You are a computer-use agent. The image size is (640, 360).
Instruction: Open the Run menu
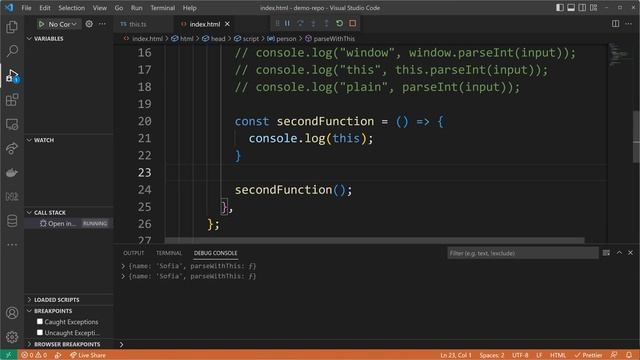[137, 8]
